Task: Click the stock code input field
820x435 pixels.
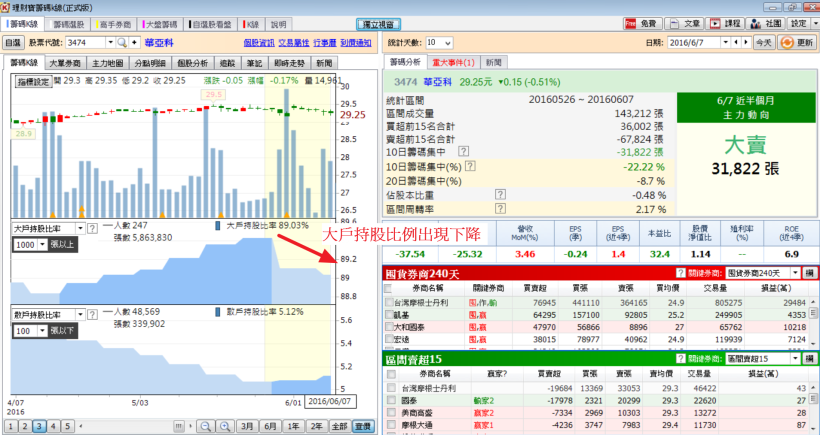Action: tap(88, 43)
